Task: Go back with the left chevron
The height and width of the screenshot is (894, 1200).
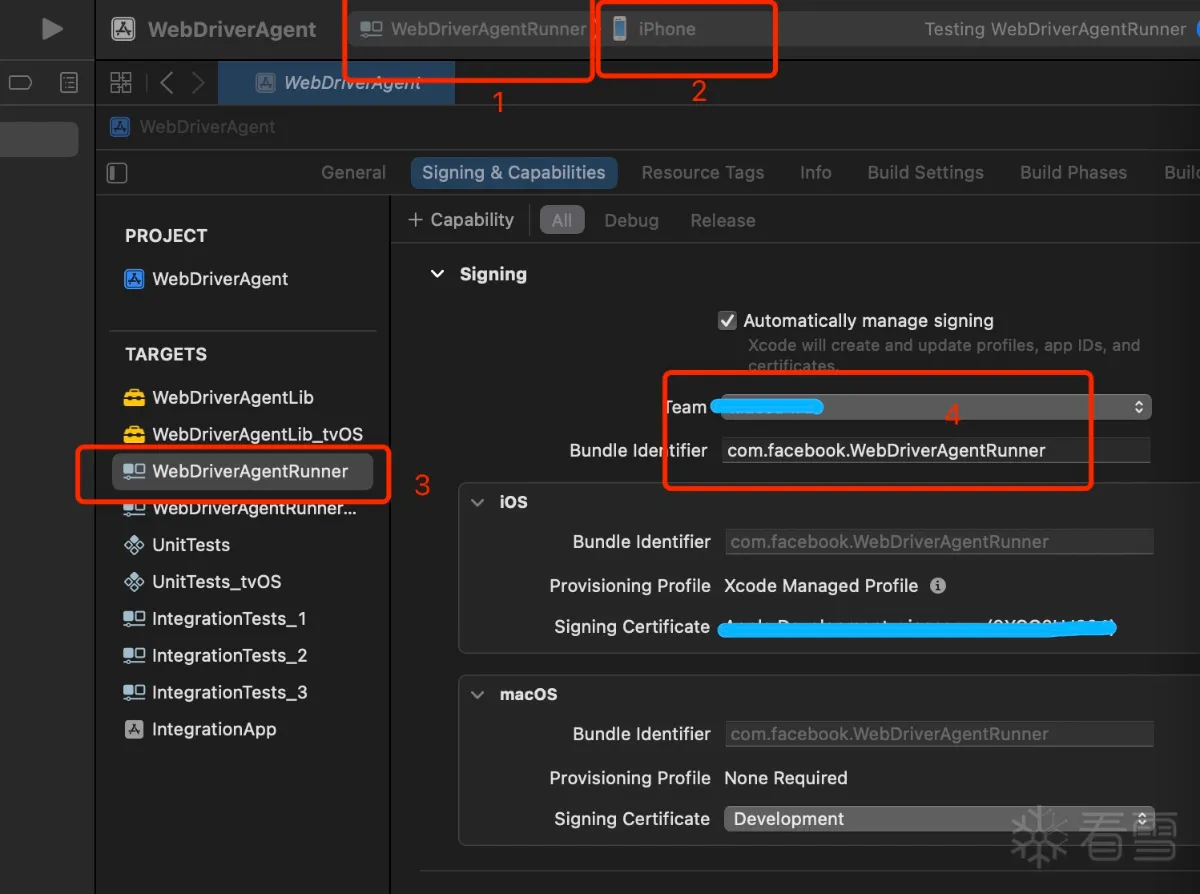Action: (x=167, y=83)
